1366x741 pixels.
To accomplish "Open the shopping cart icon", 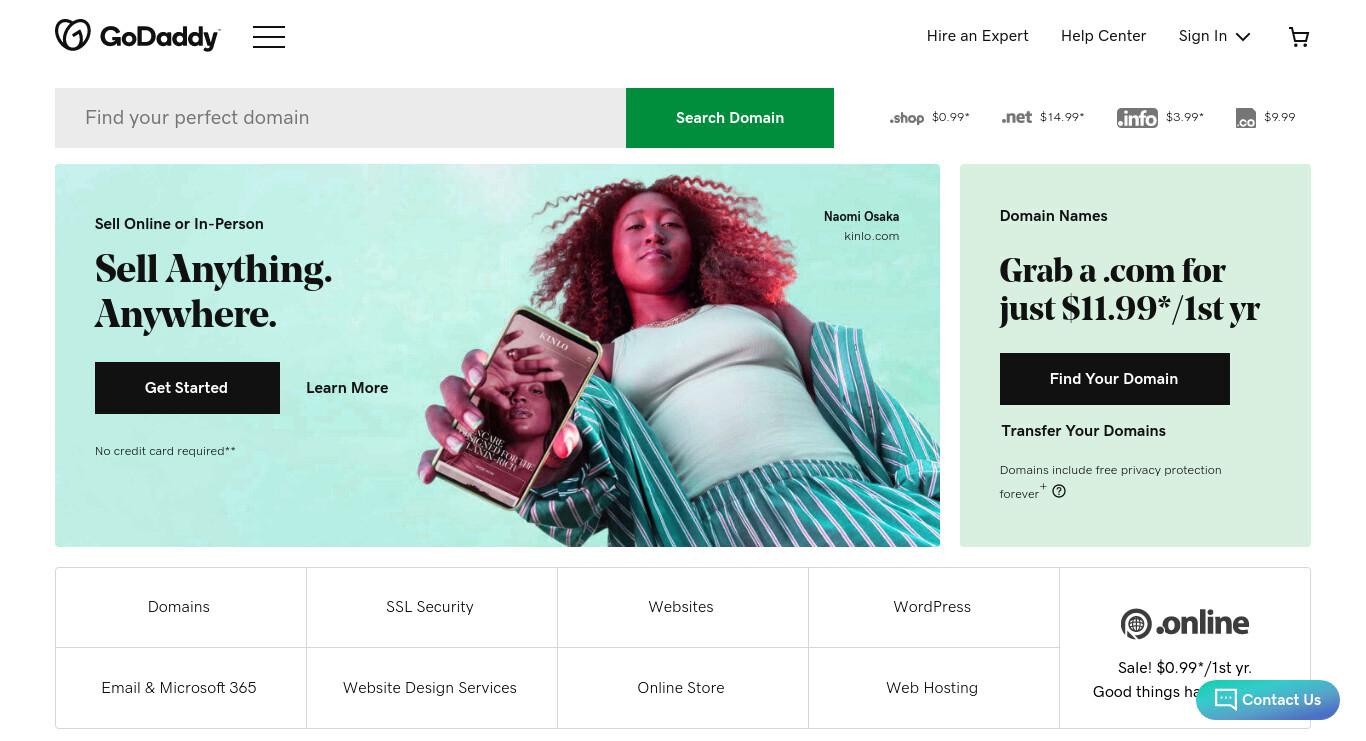I will [x=1299, y=37].
